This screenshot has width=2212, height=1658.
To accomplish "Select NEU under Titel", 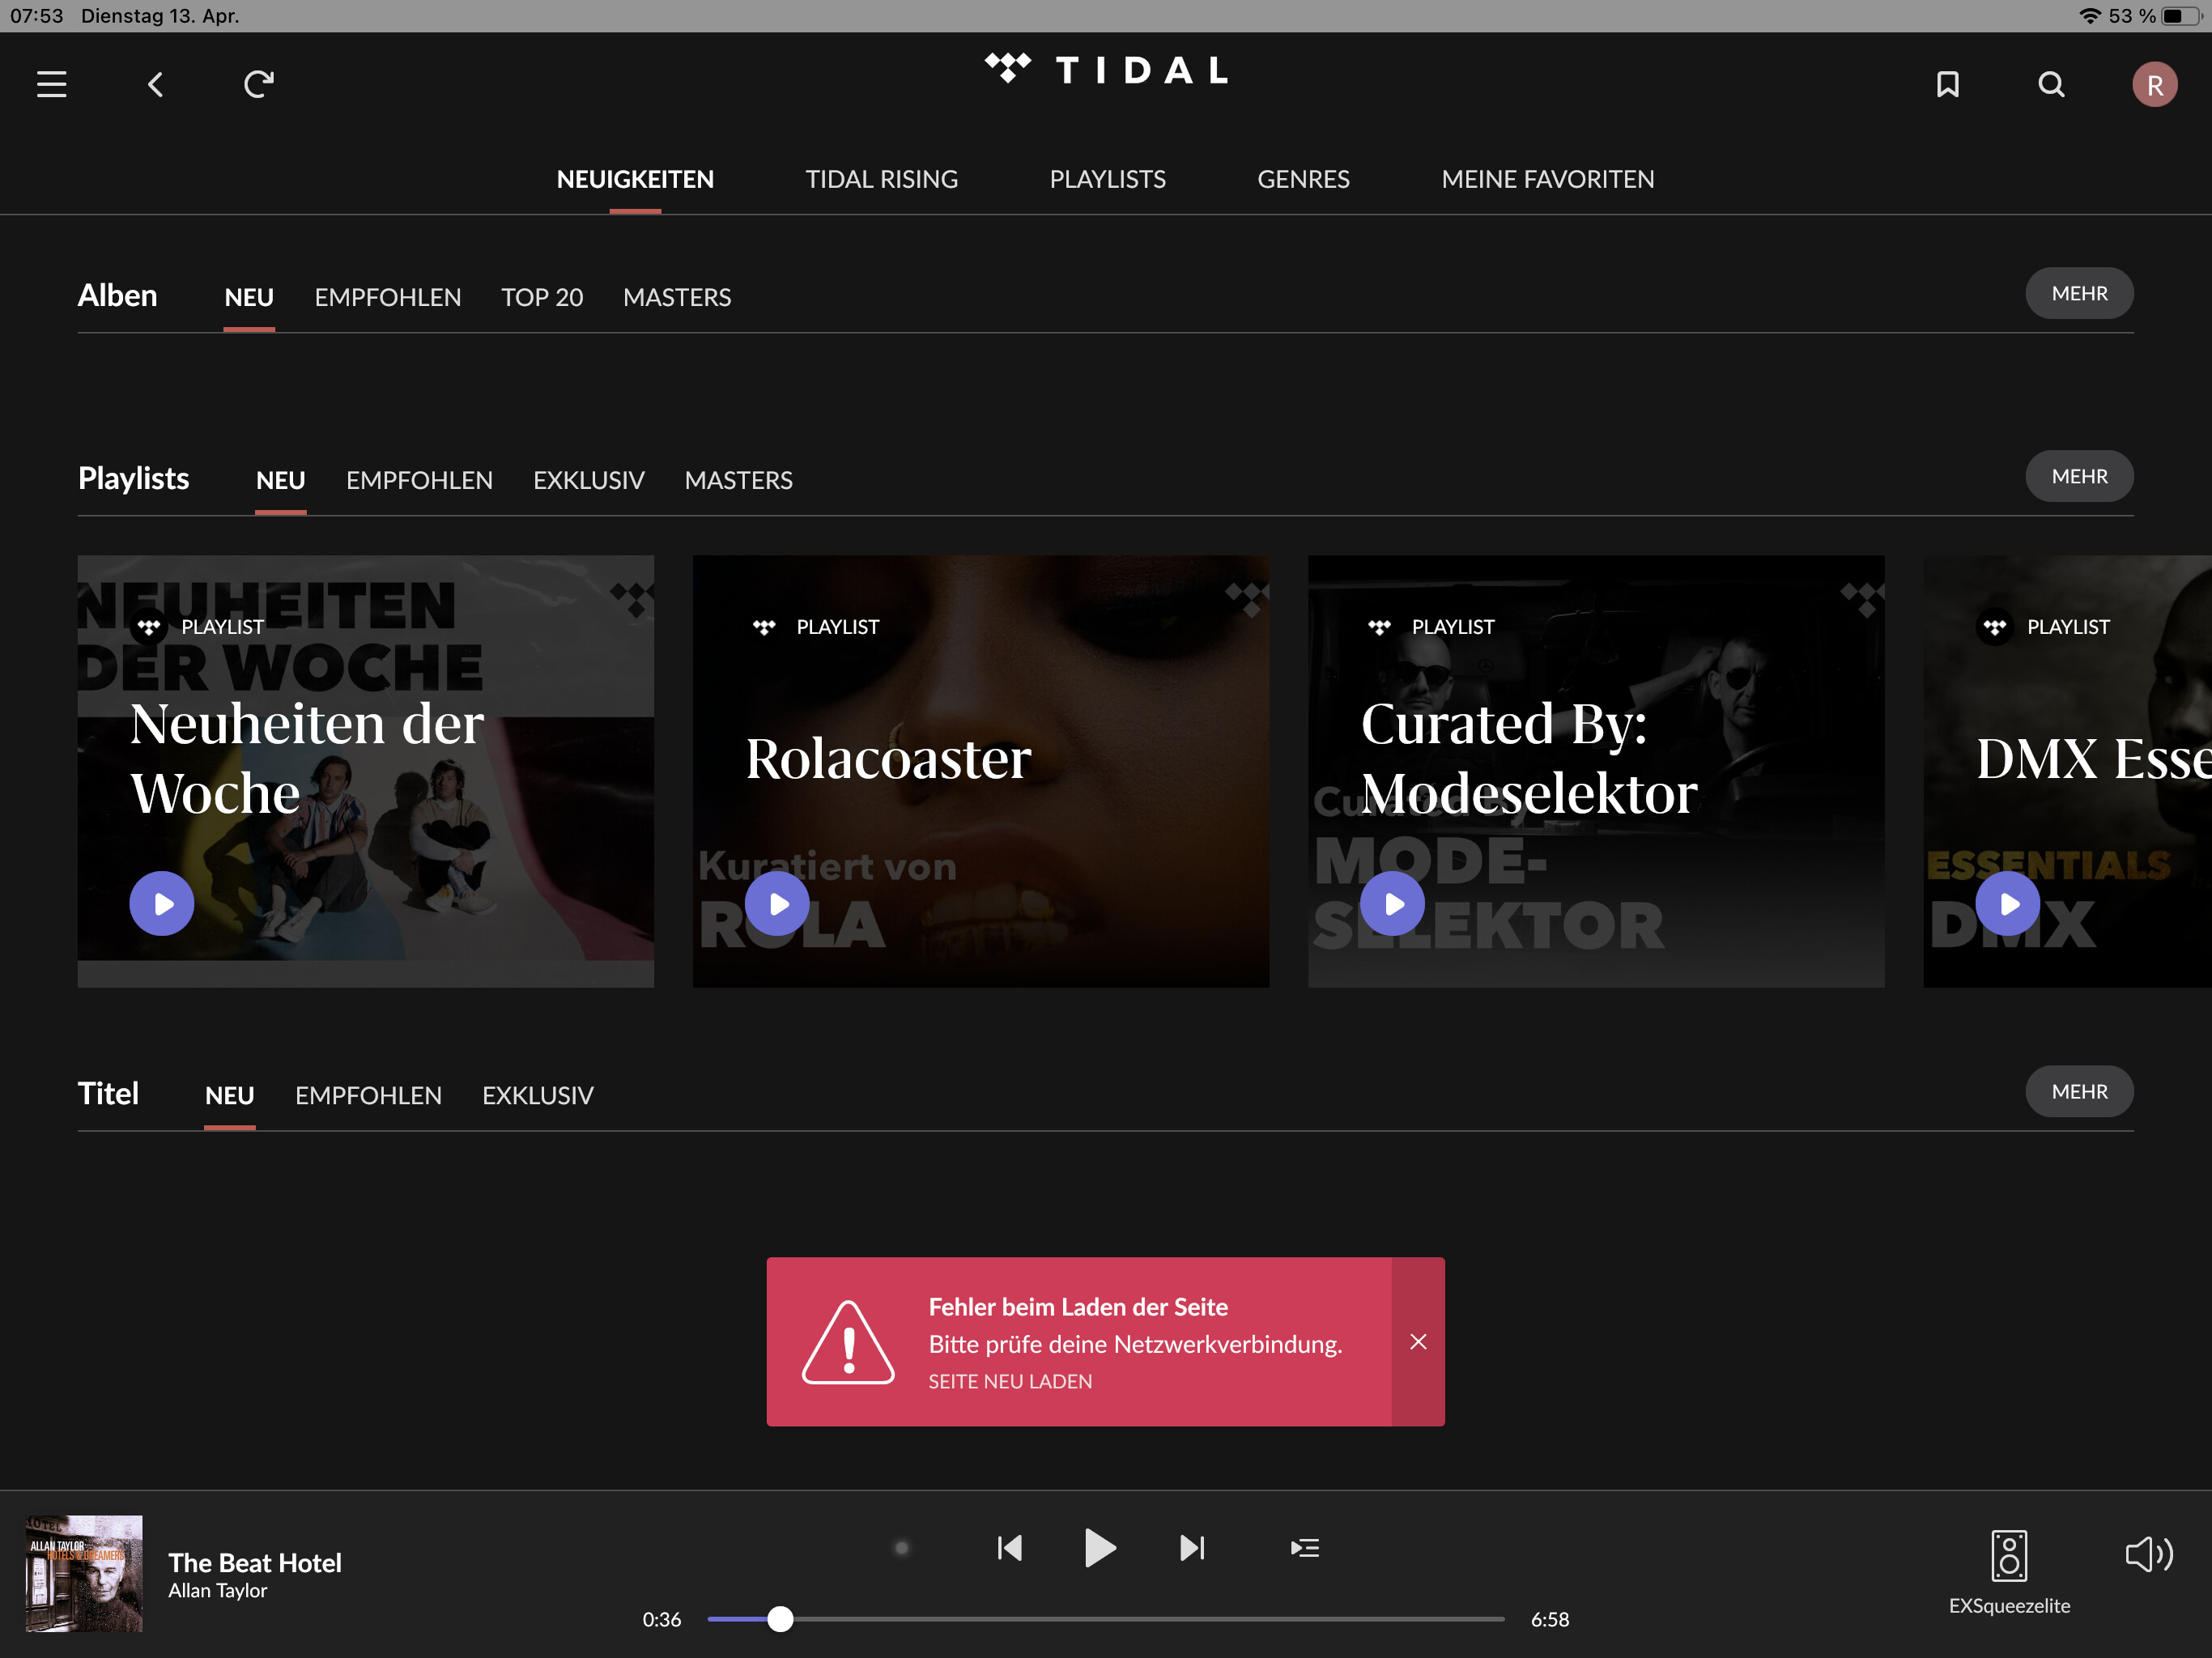I will [x=229, y=1095].
